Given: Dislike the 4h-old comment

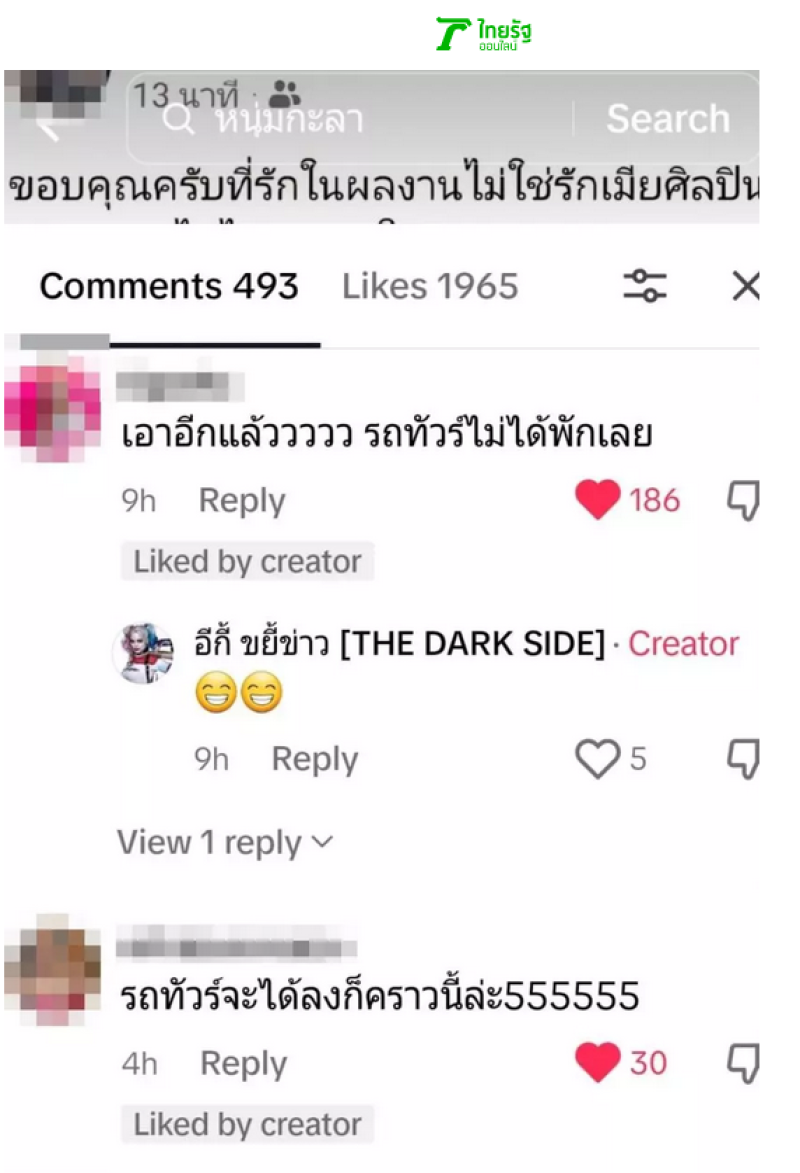Looking at the screenshot, I should point(743,1063).
